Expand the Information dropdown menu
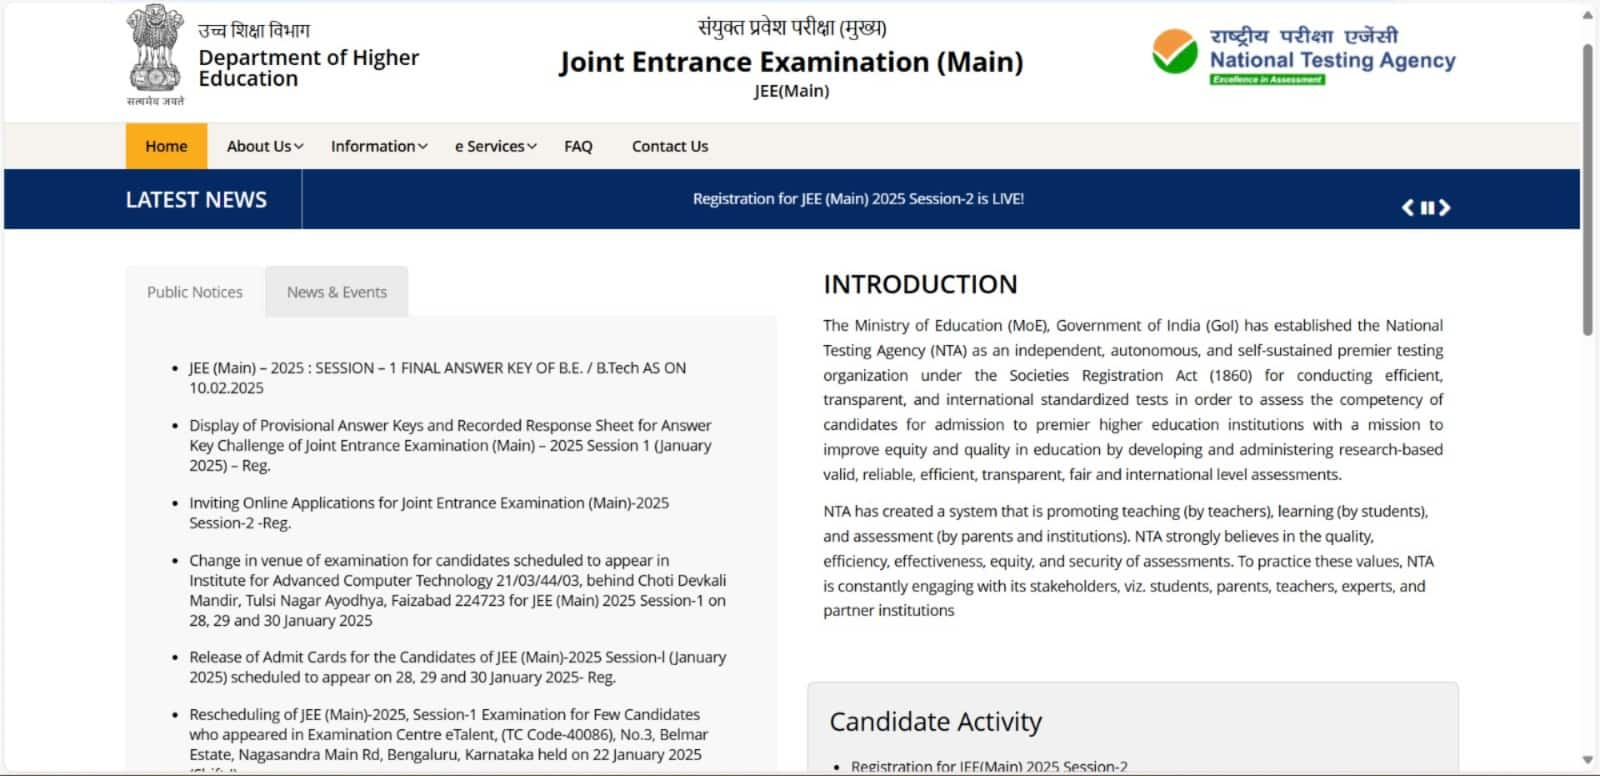 pos(379,146)
